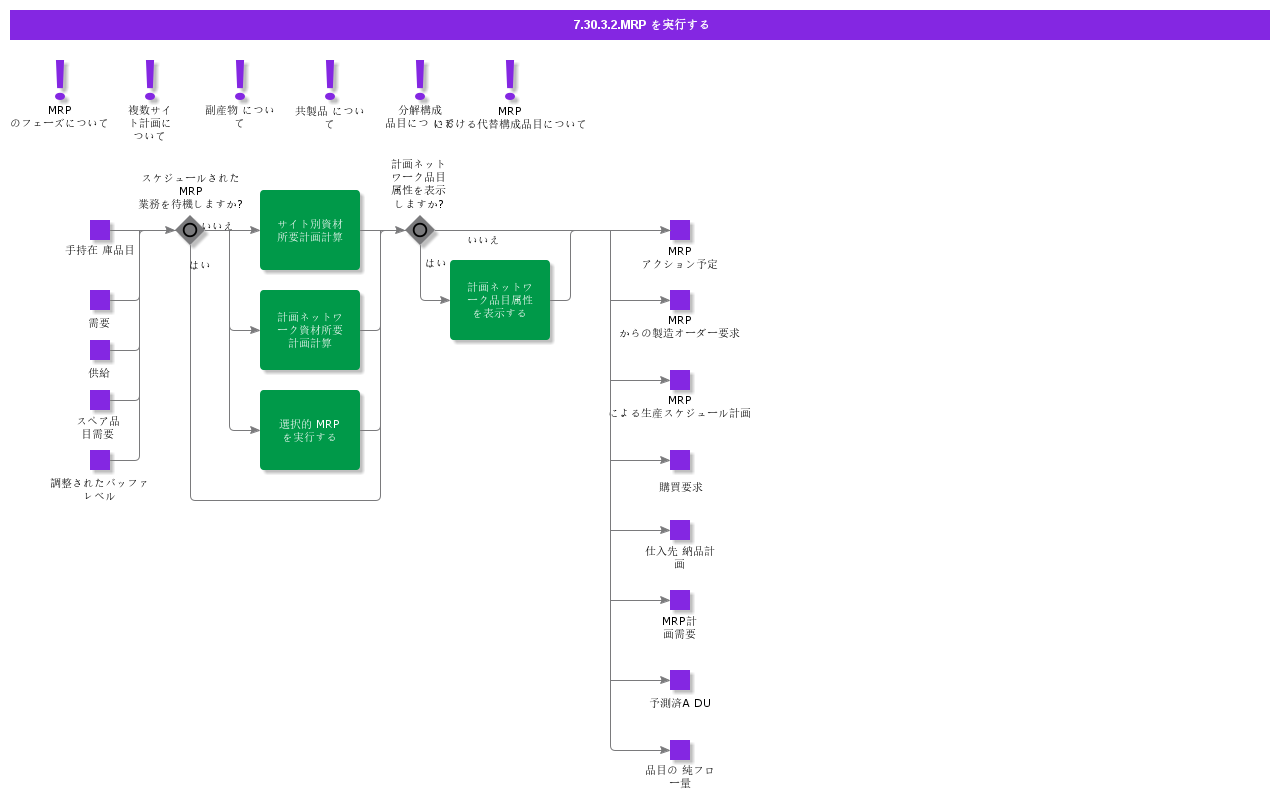This screenshot has width=1280, height=800.
Task: Click the 予測済A DU label
Action: [680, 704]
